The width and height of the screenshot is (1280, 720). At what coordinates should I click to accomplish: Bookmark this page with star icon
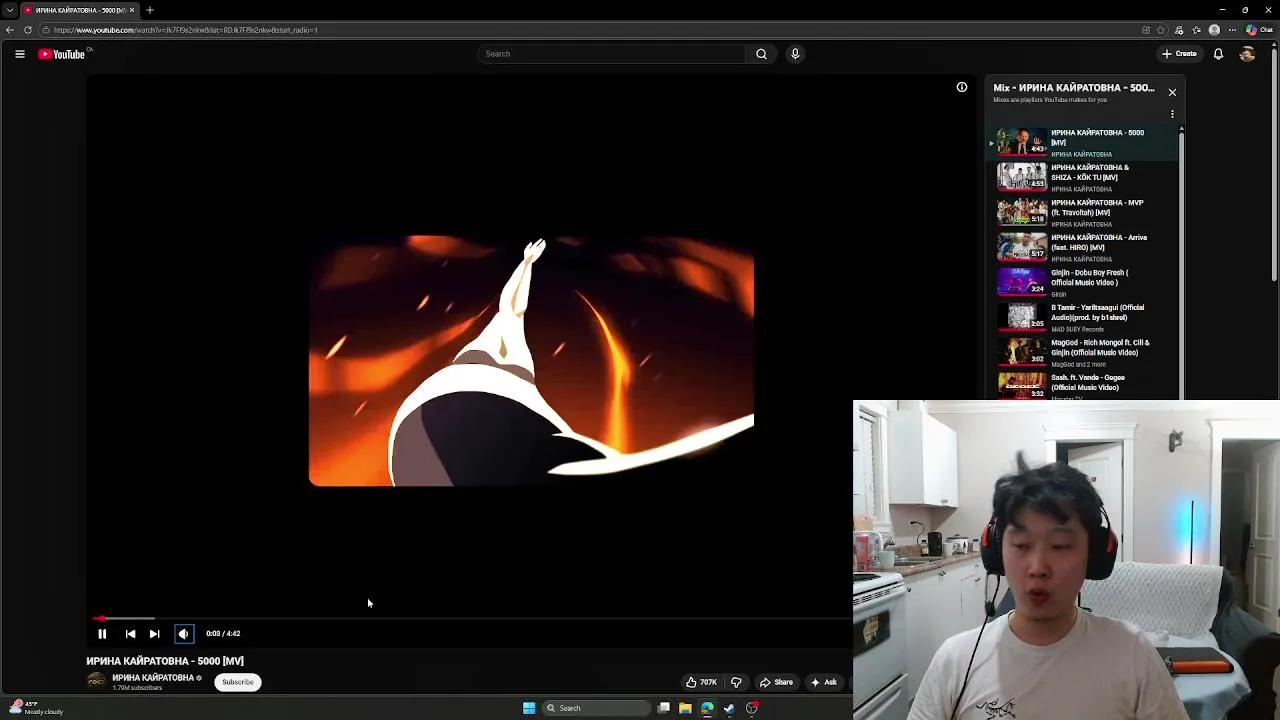(1160, 30)
